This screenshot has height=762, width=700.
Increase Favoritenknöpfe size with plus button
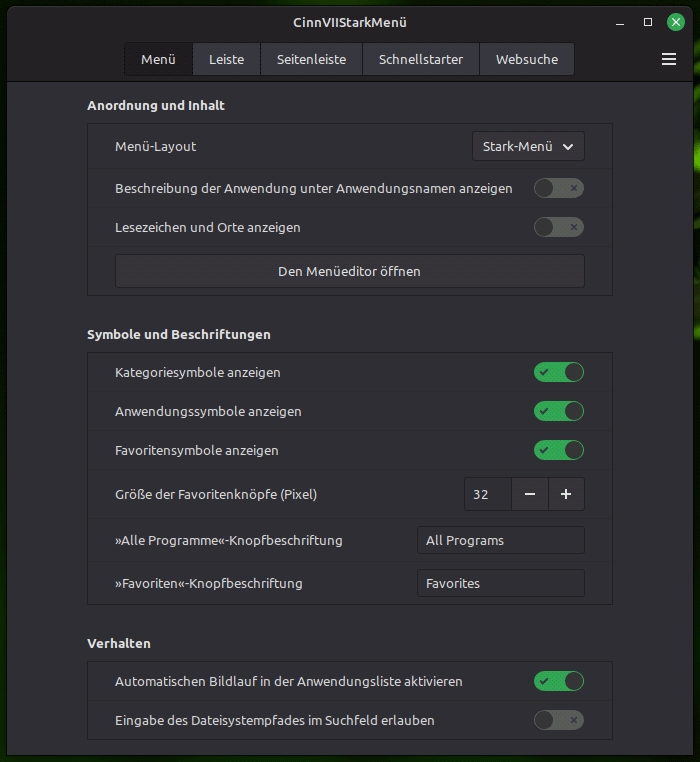[x=566, y=494]
